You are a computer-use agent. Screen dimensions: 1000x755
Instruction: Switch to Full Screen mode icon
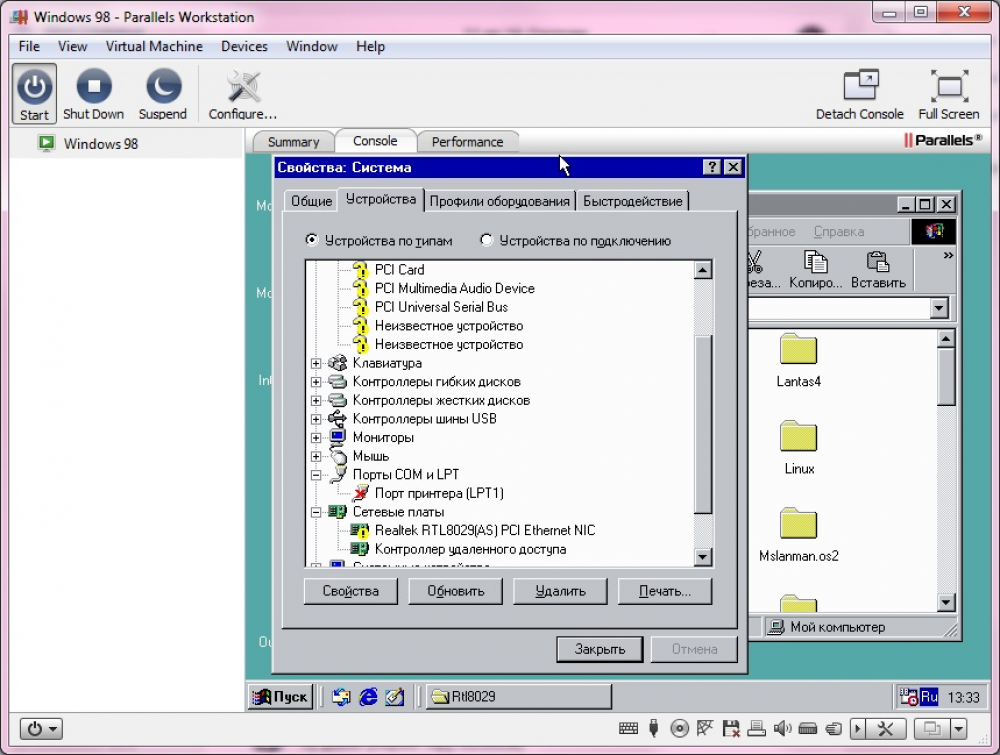(x=949, y=85)
